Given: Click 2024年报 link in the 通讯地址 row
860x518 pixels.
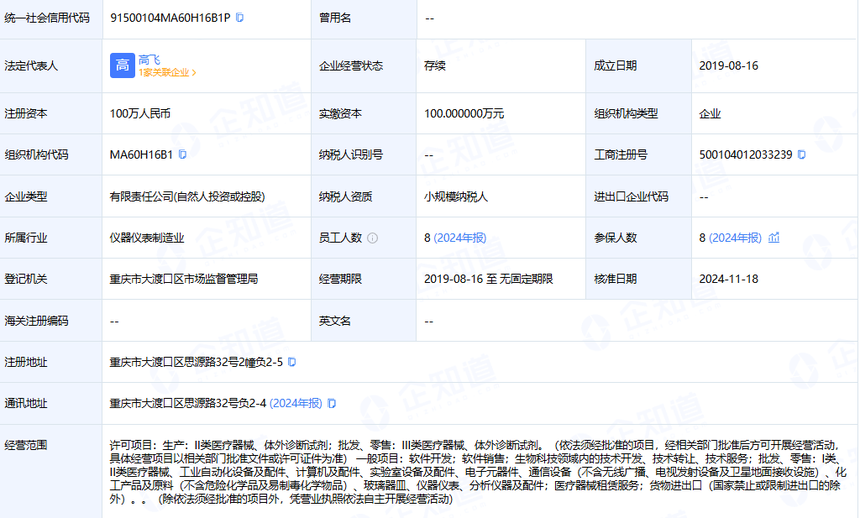Looking at the screenshot, I should point(295,403).
